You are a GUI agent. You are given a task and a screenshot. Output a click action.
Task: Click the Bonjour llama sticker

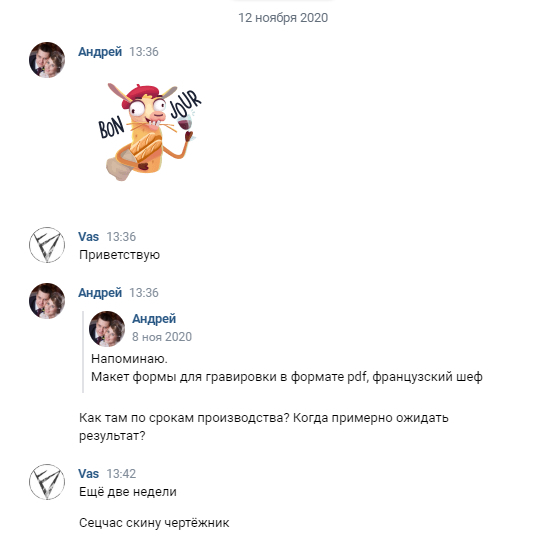[x=150, y=132]
